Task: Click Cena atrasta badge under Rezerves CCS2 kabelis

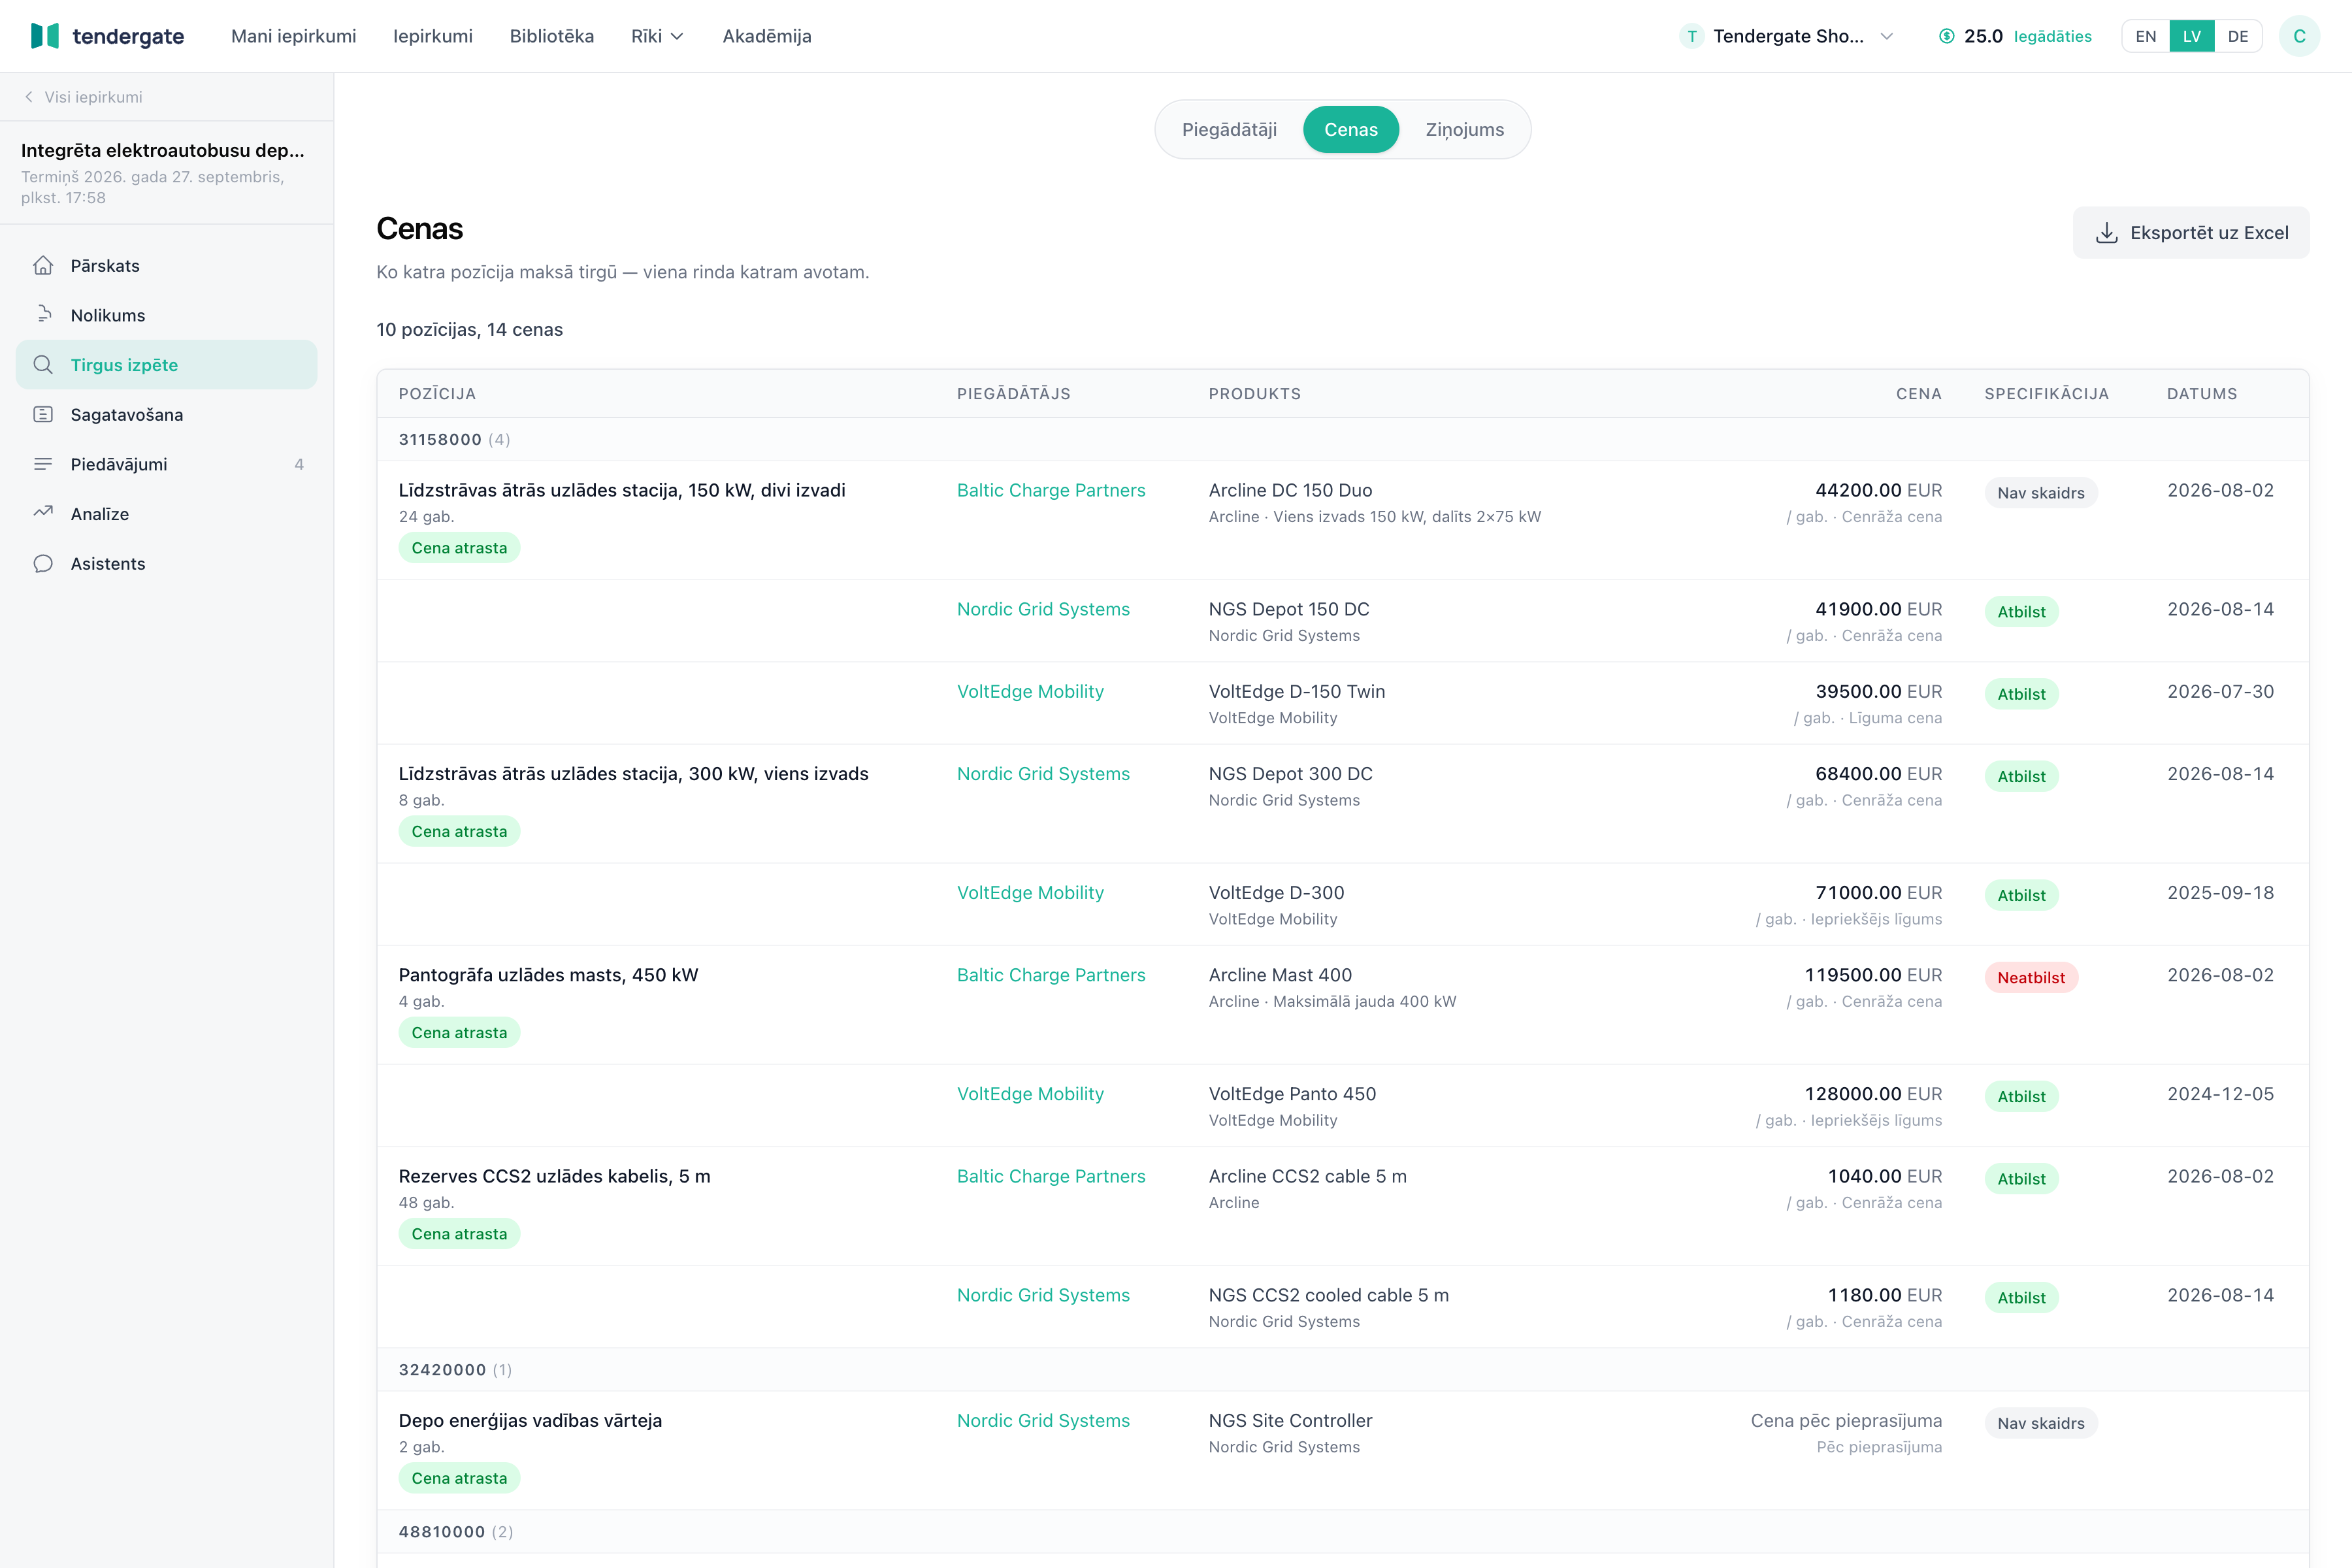Action: [x=459, y=1234]
